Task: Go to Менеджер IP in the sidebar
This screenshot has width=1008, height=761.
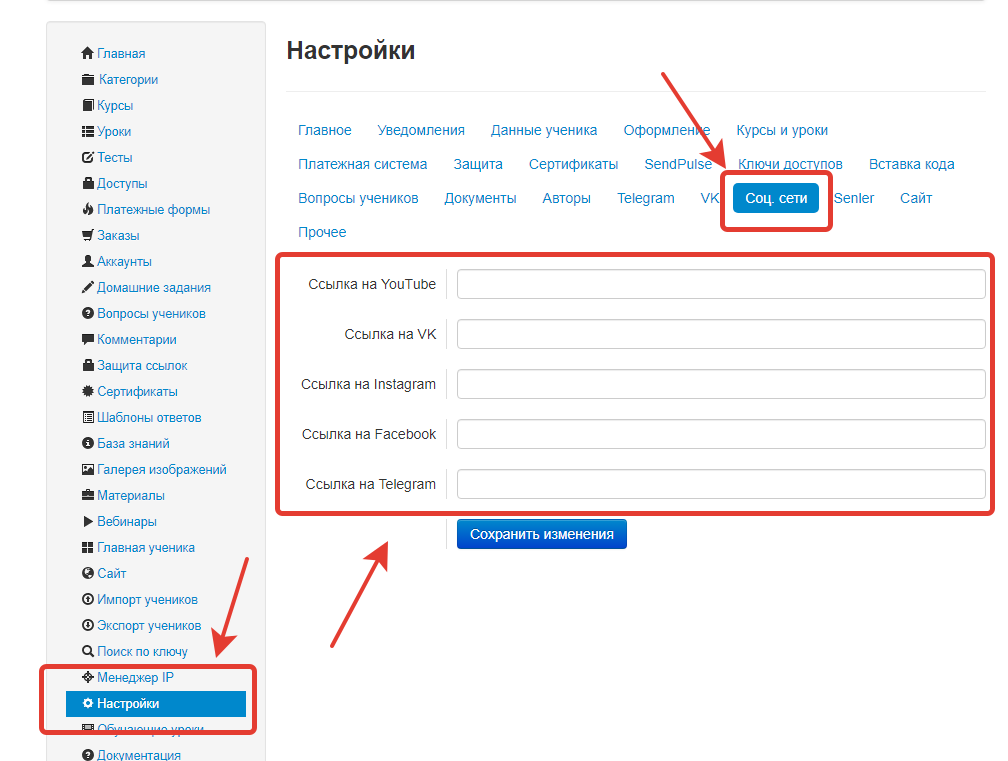Action: pyautogui.click(x=136, y=677)
